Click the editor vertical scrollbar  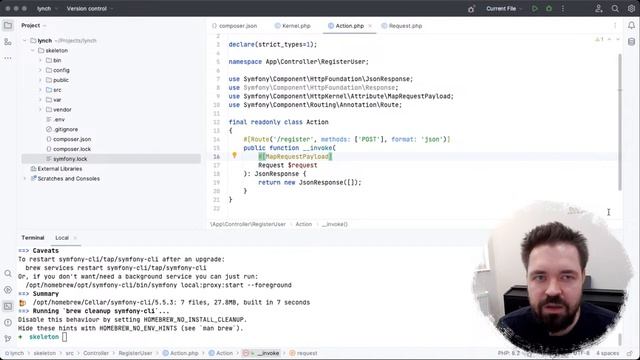click(620, 122)
